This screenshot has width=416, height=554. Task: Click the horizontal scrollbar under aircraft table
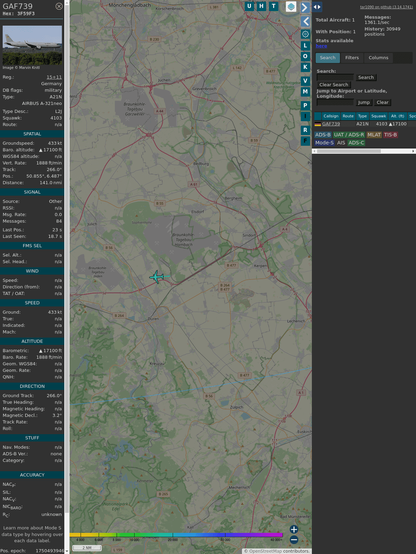[364, 151]
